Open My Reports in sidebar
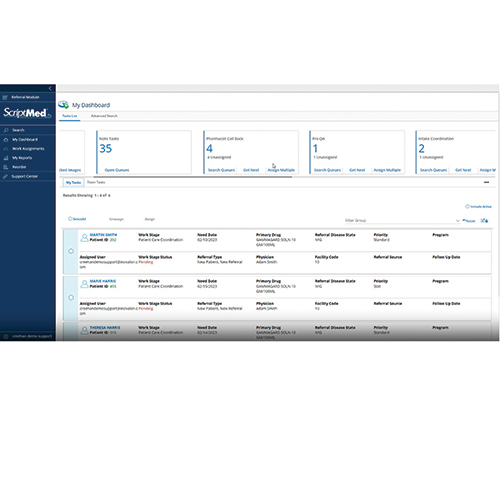Viewport: 500px width, 500px height. coord(22,158)
